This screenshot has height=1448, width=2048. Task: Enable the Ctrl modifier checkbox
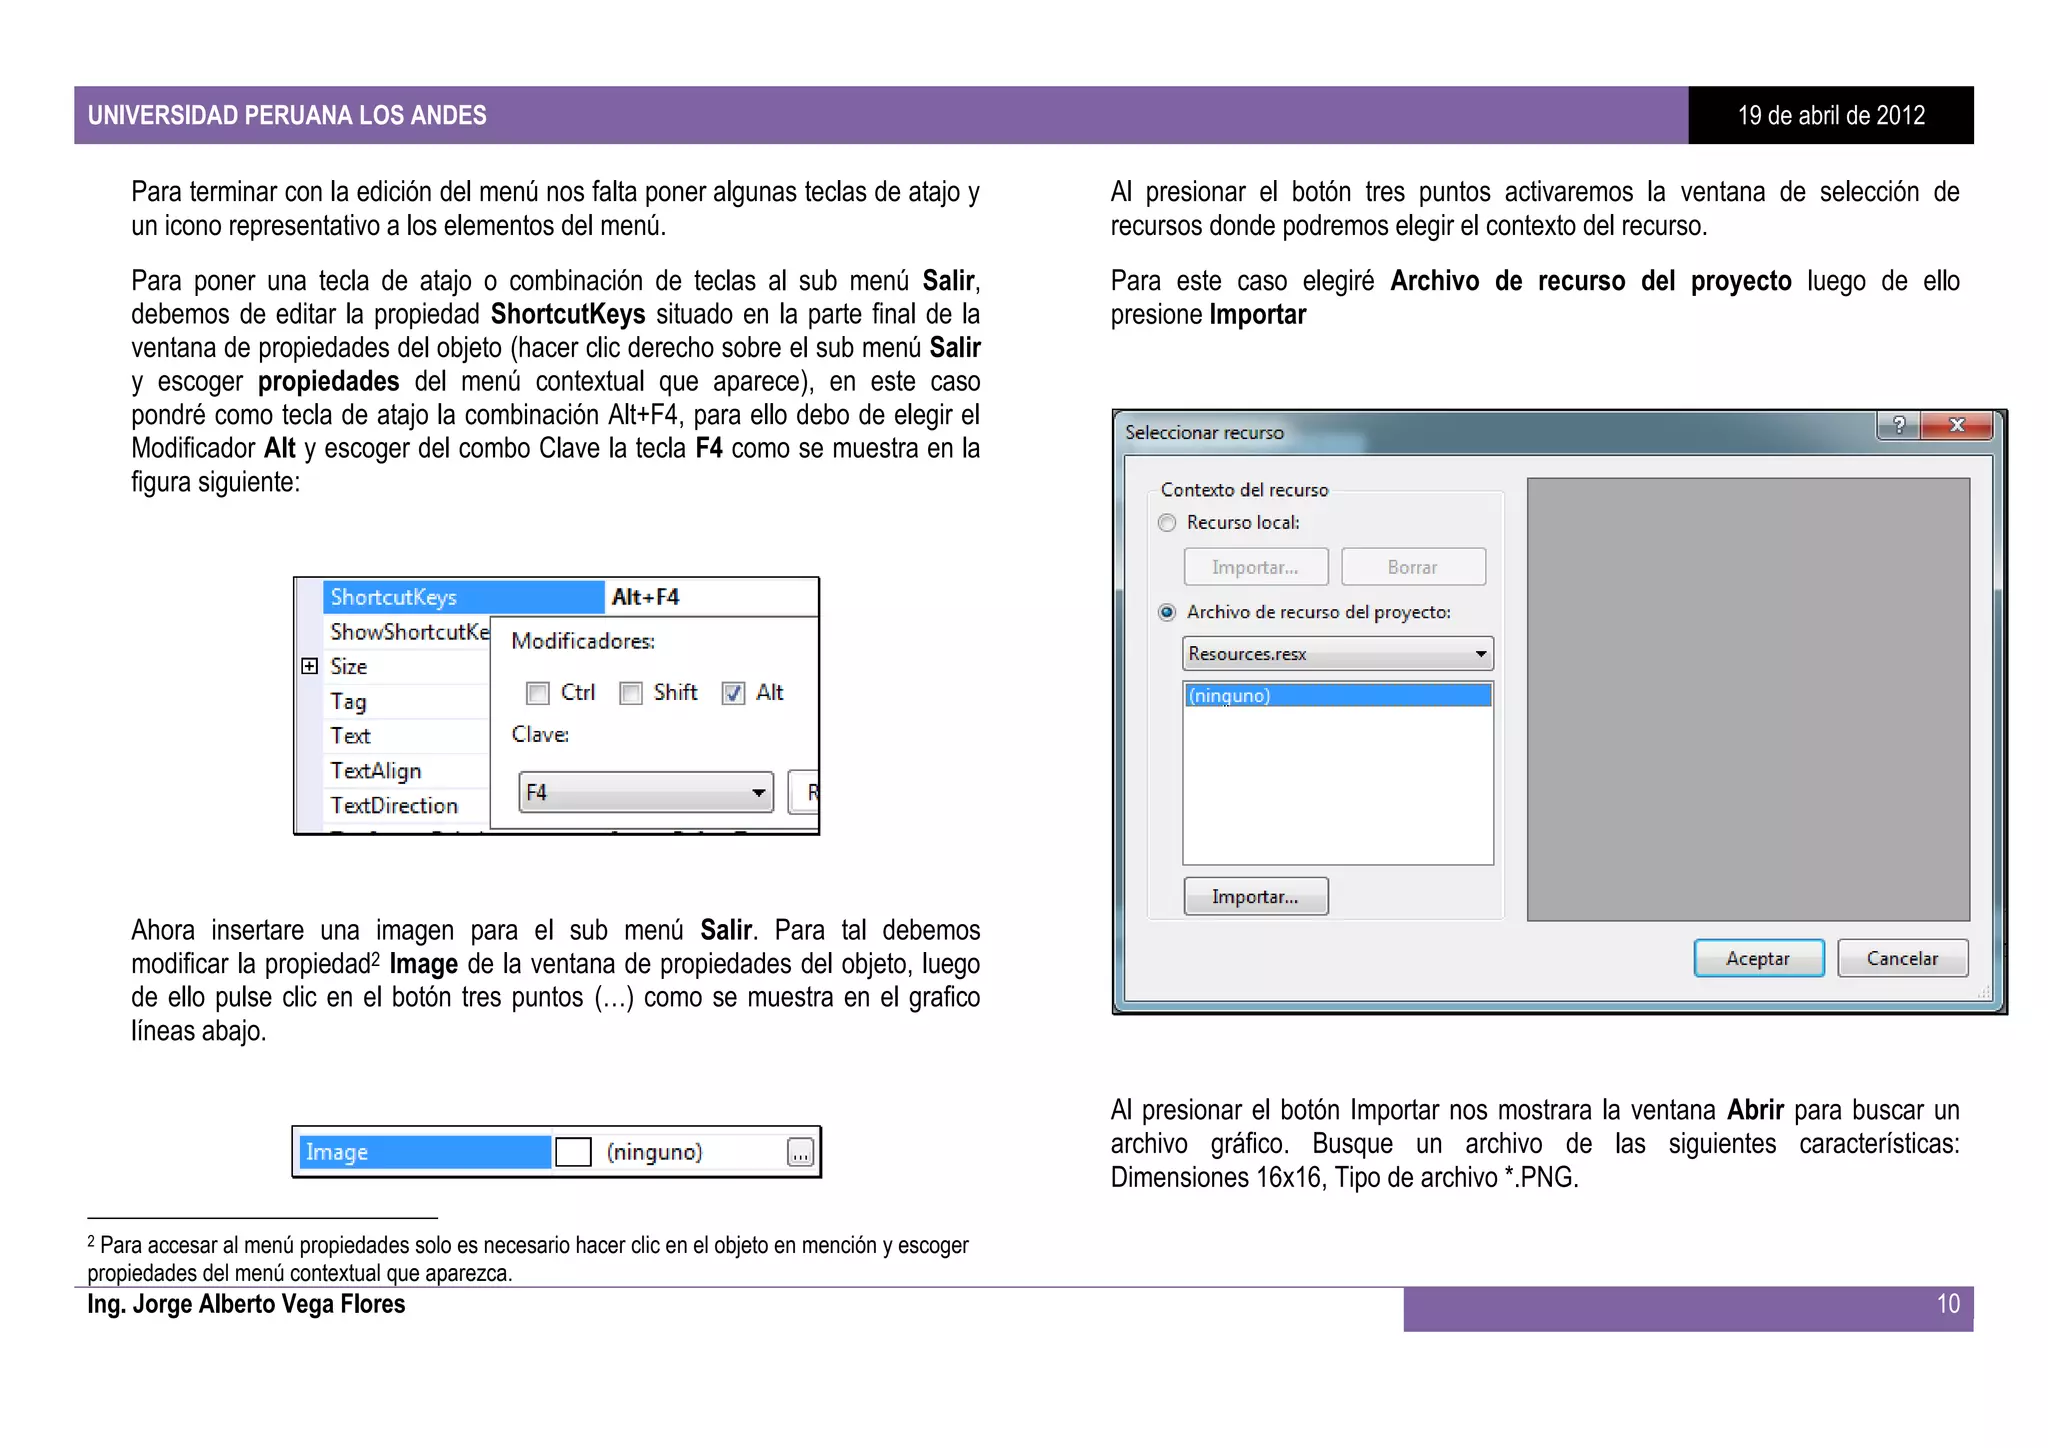[x=538, y=693]
